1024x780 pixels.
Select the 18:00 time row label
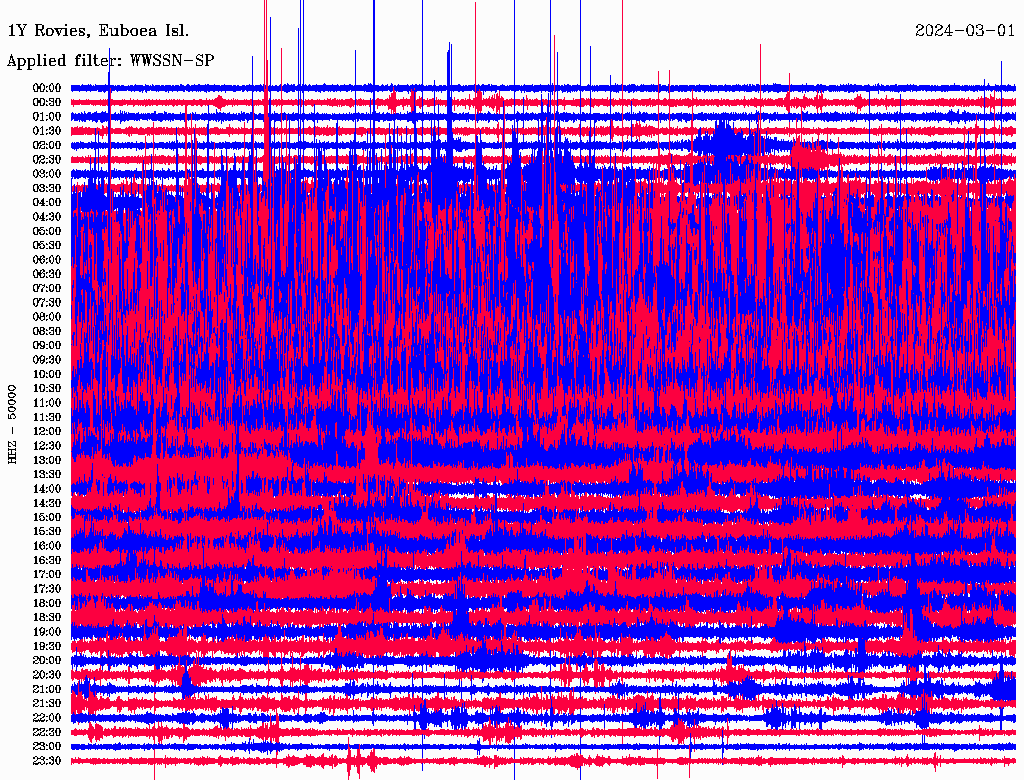tap(48, 603)
